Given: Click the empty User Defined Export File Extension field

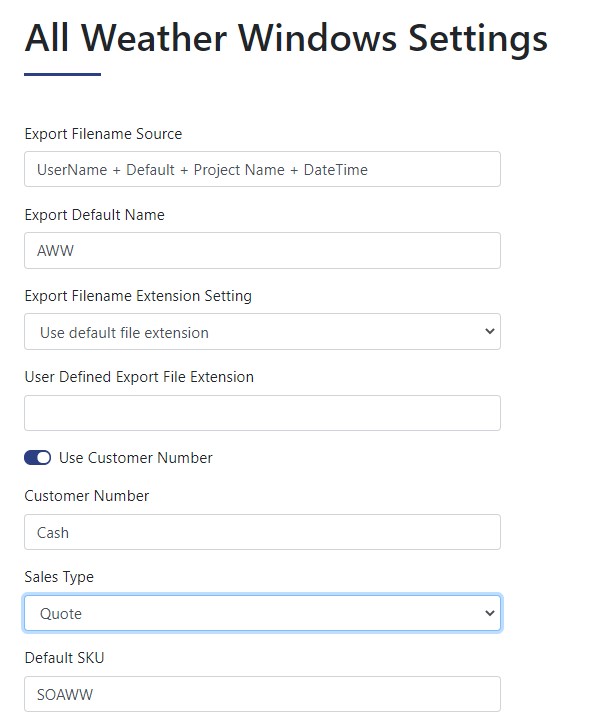Looking at the screenshot, I should [262, 413].
